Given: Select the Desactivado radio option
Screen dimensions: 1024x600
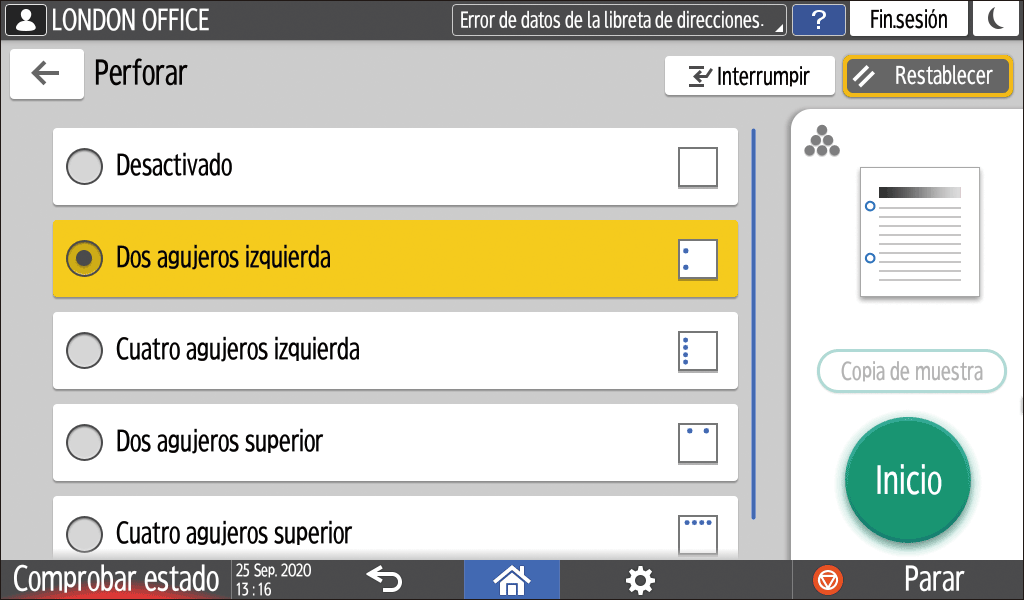Looking at the screenshot, I should pyautogui.click(x=85, y=166).
